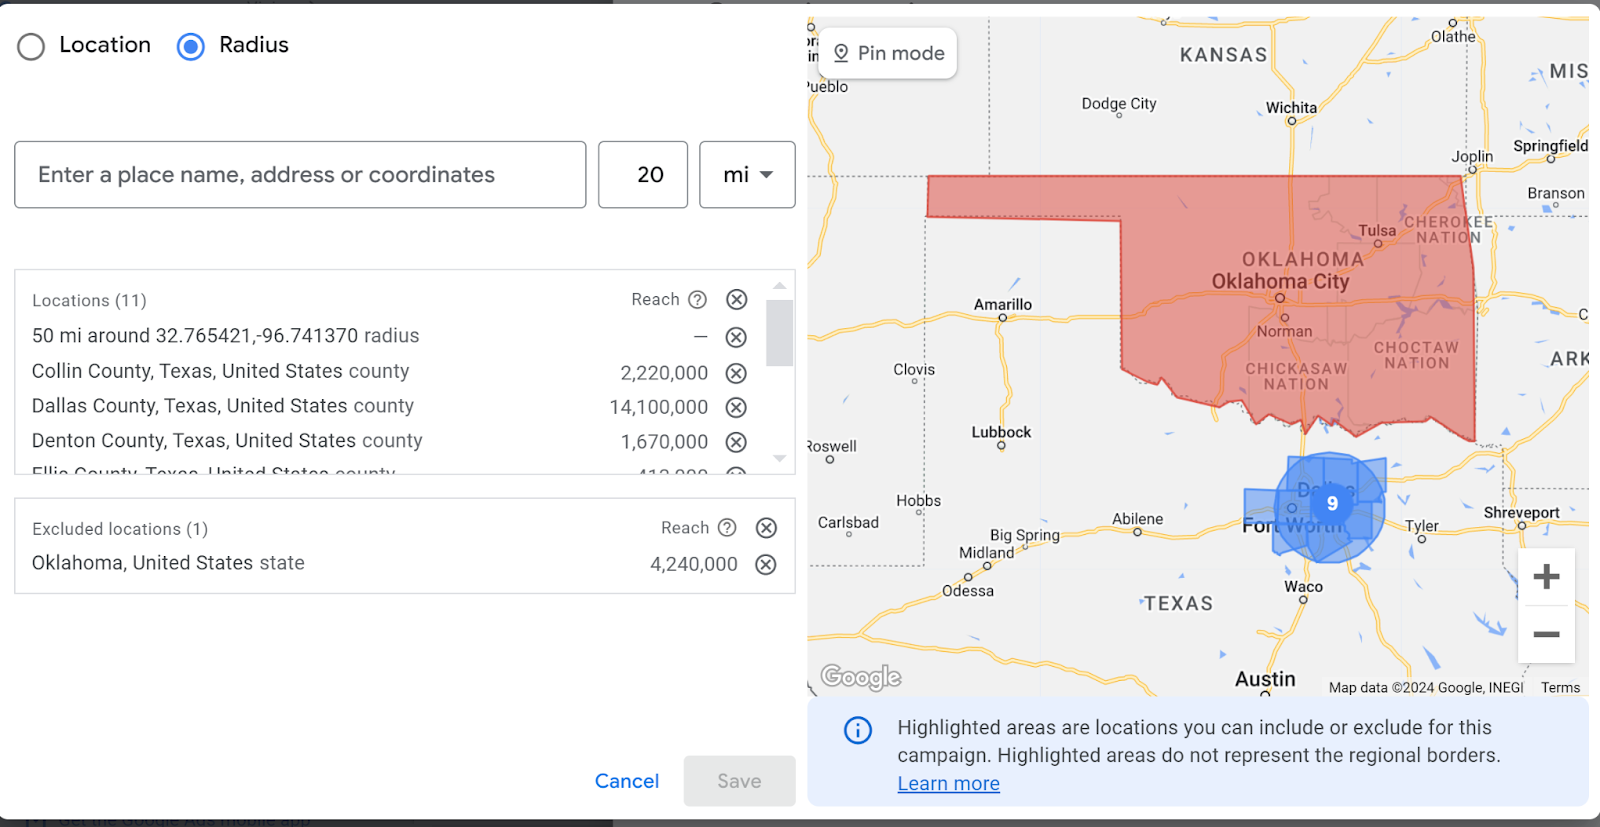Select the Radius radio button
This screenshot has height=827, width=1600.
pyautogui.click(x=191, y=46)
